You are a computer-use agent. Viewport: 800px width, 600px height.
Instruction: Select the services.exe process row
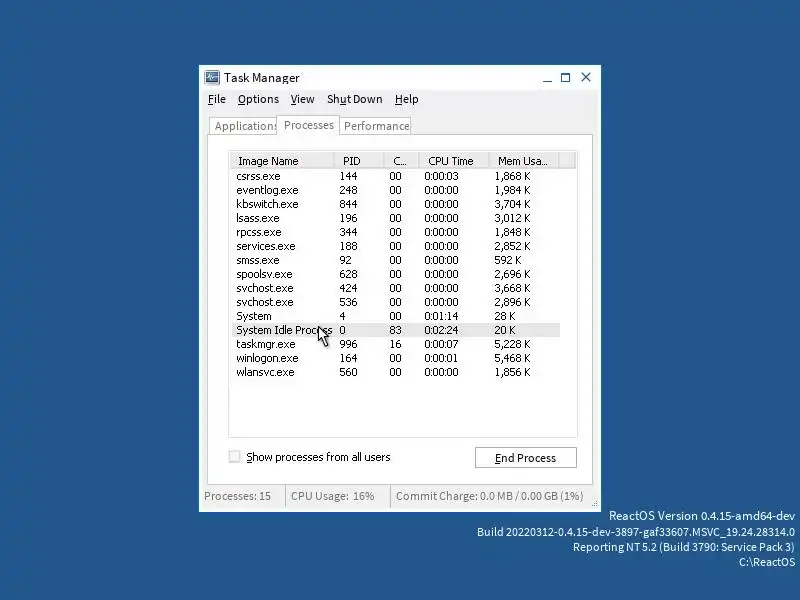395,246
